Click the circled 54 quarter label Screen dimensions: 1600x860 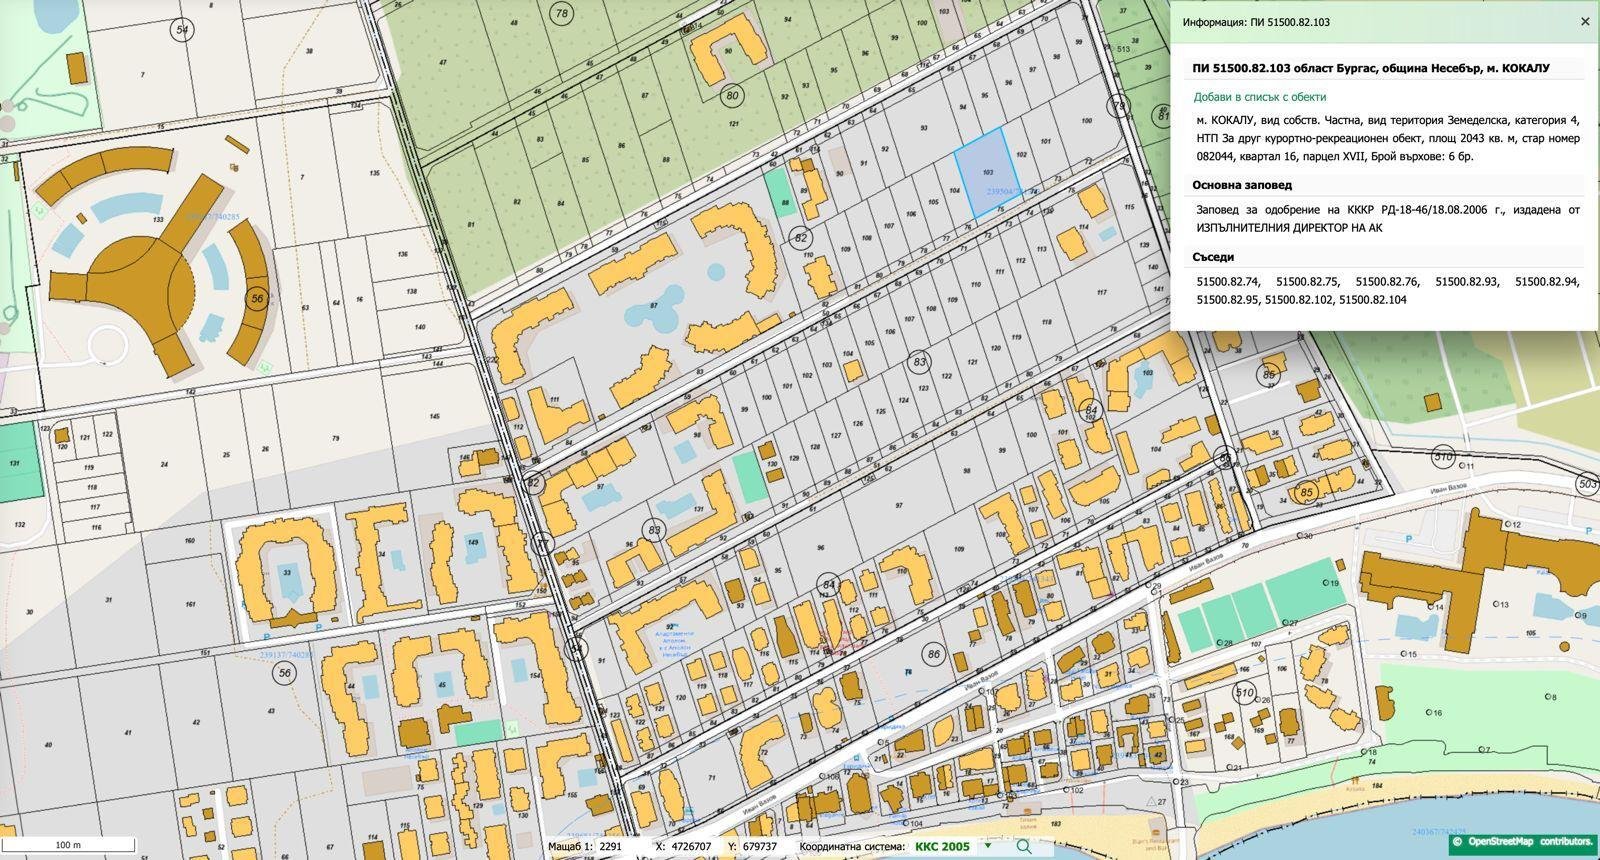pyautogui.click(x=181, y=30)
